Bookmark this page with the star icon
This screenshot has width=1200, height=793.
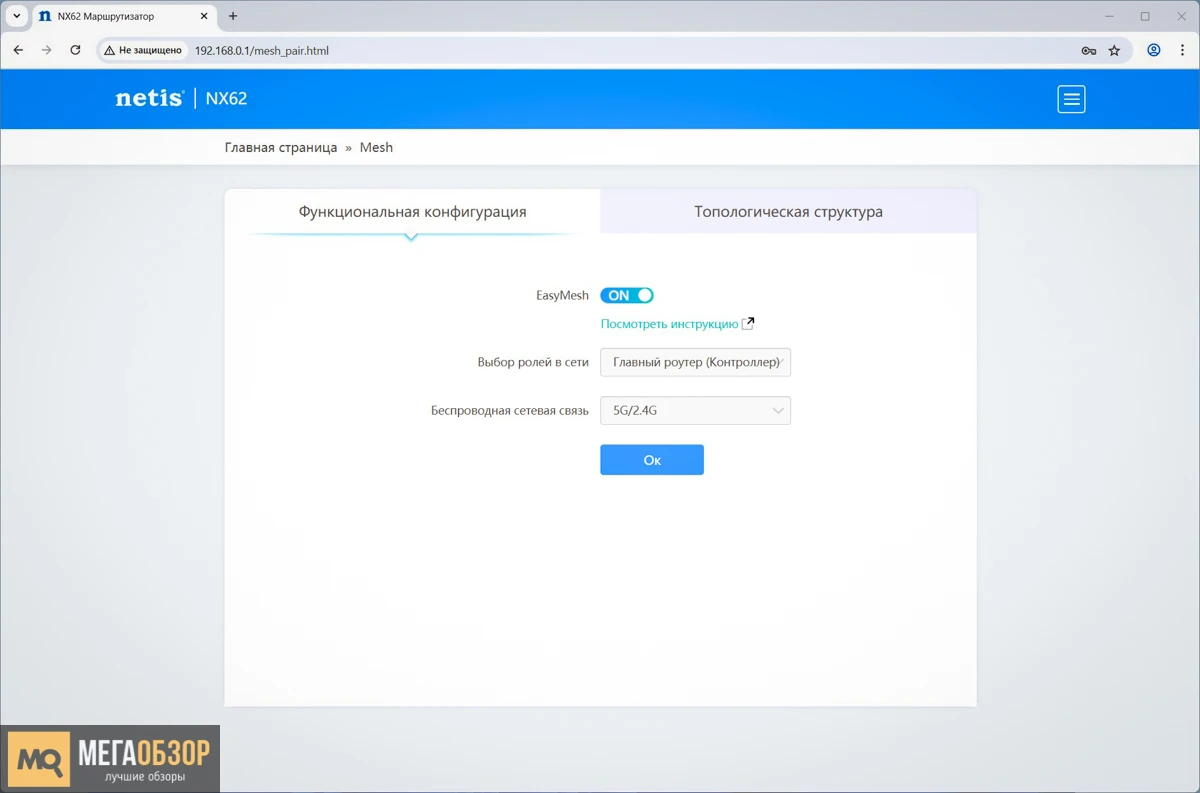[1114, 50]
